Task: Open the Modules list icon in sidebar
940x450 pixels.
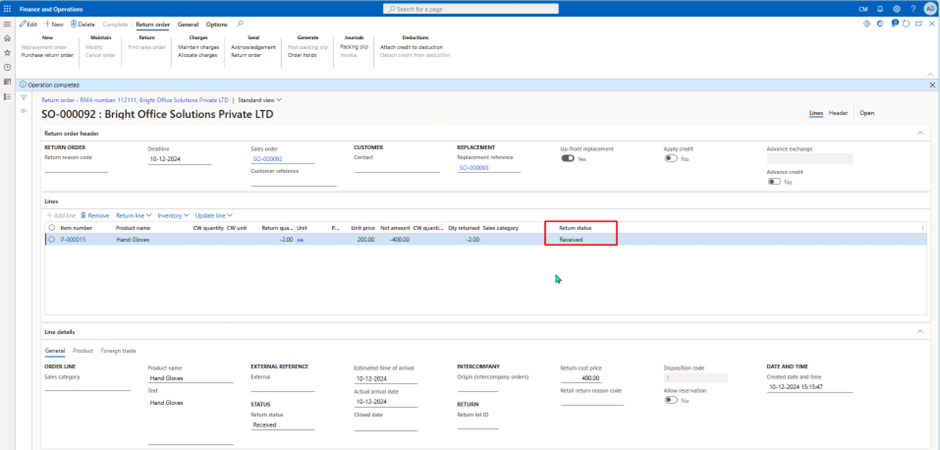Action: click(x=7, y=96)
